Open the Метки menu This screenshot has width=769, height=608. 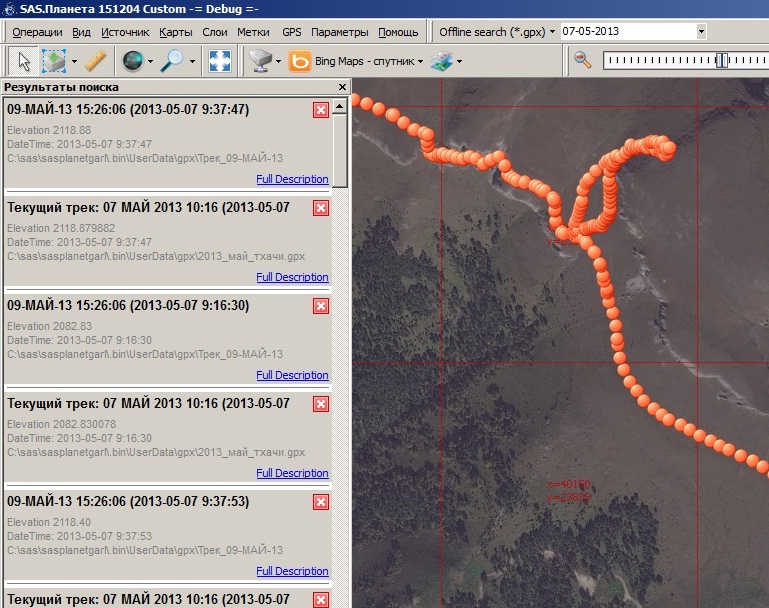(x=252, y=32)
